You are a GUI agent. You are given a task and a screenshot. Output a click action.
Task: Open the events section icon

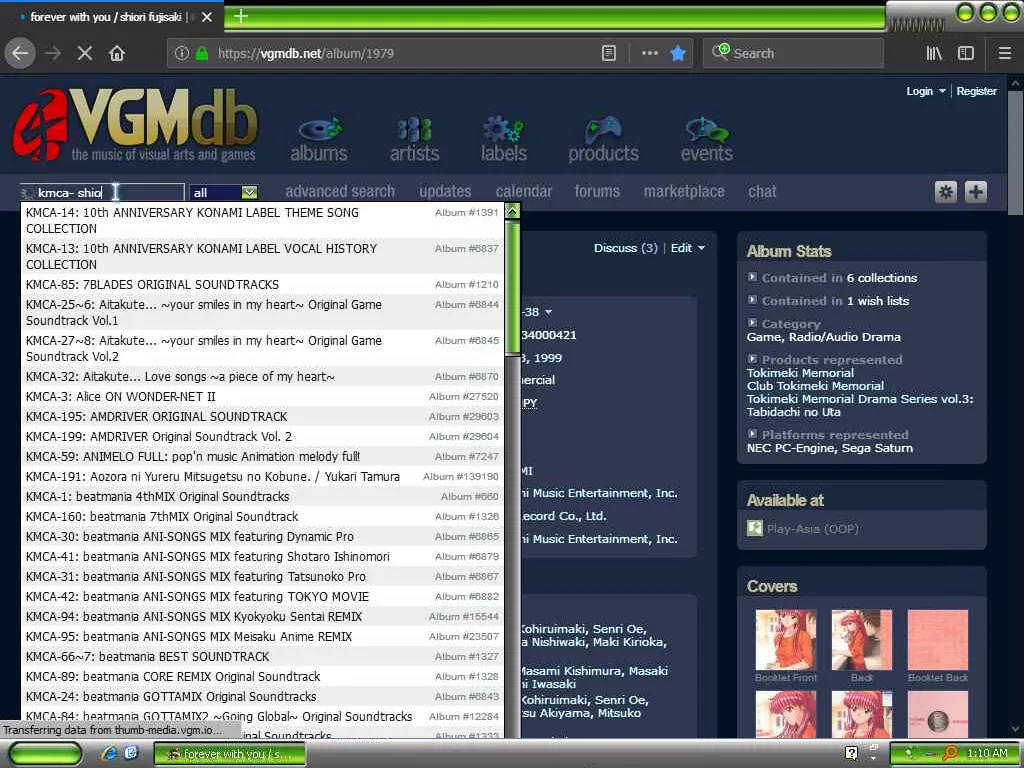coord(707,138)
